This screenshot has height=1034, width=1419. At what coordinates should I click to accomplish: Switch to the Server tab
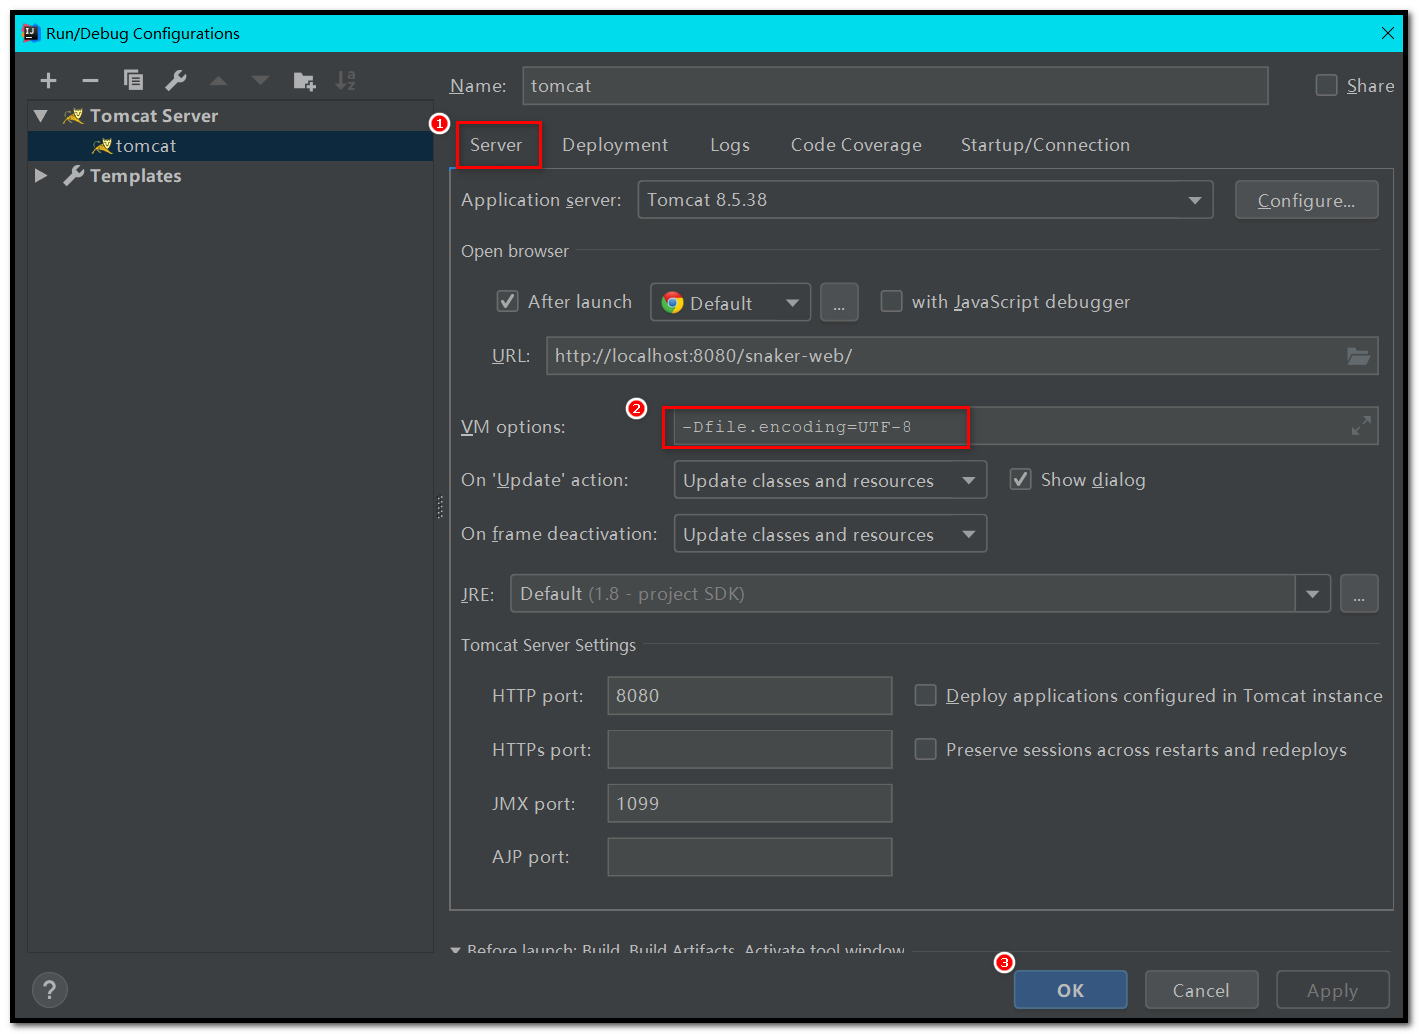coord(496,145)
